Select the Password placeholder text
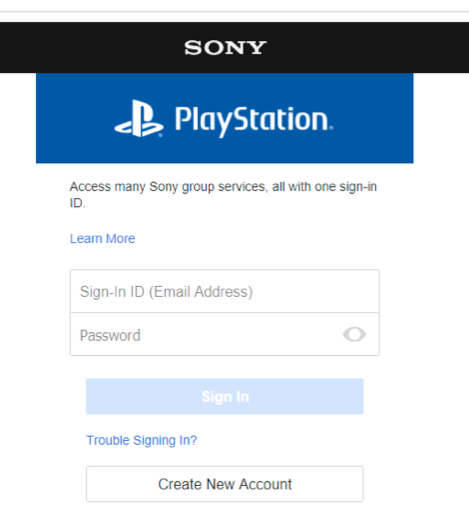469x528 pixels. (x=110, y=335)
